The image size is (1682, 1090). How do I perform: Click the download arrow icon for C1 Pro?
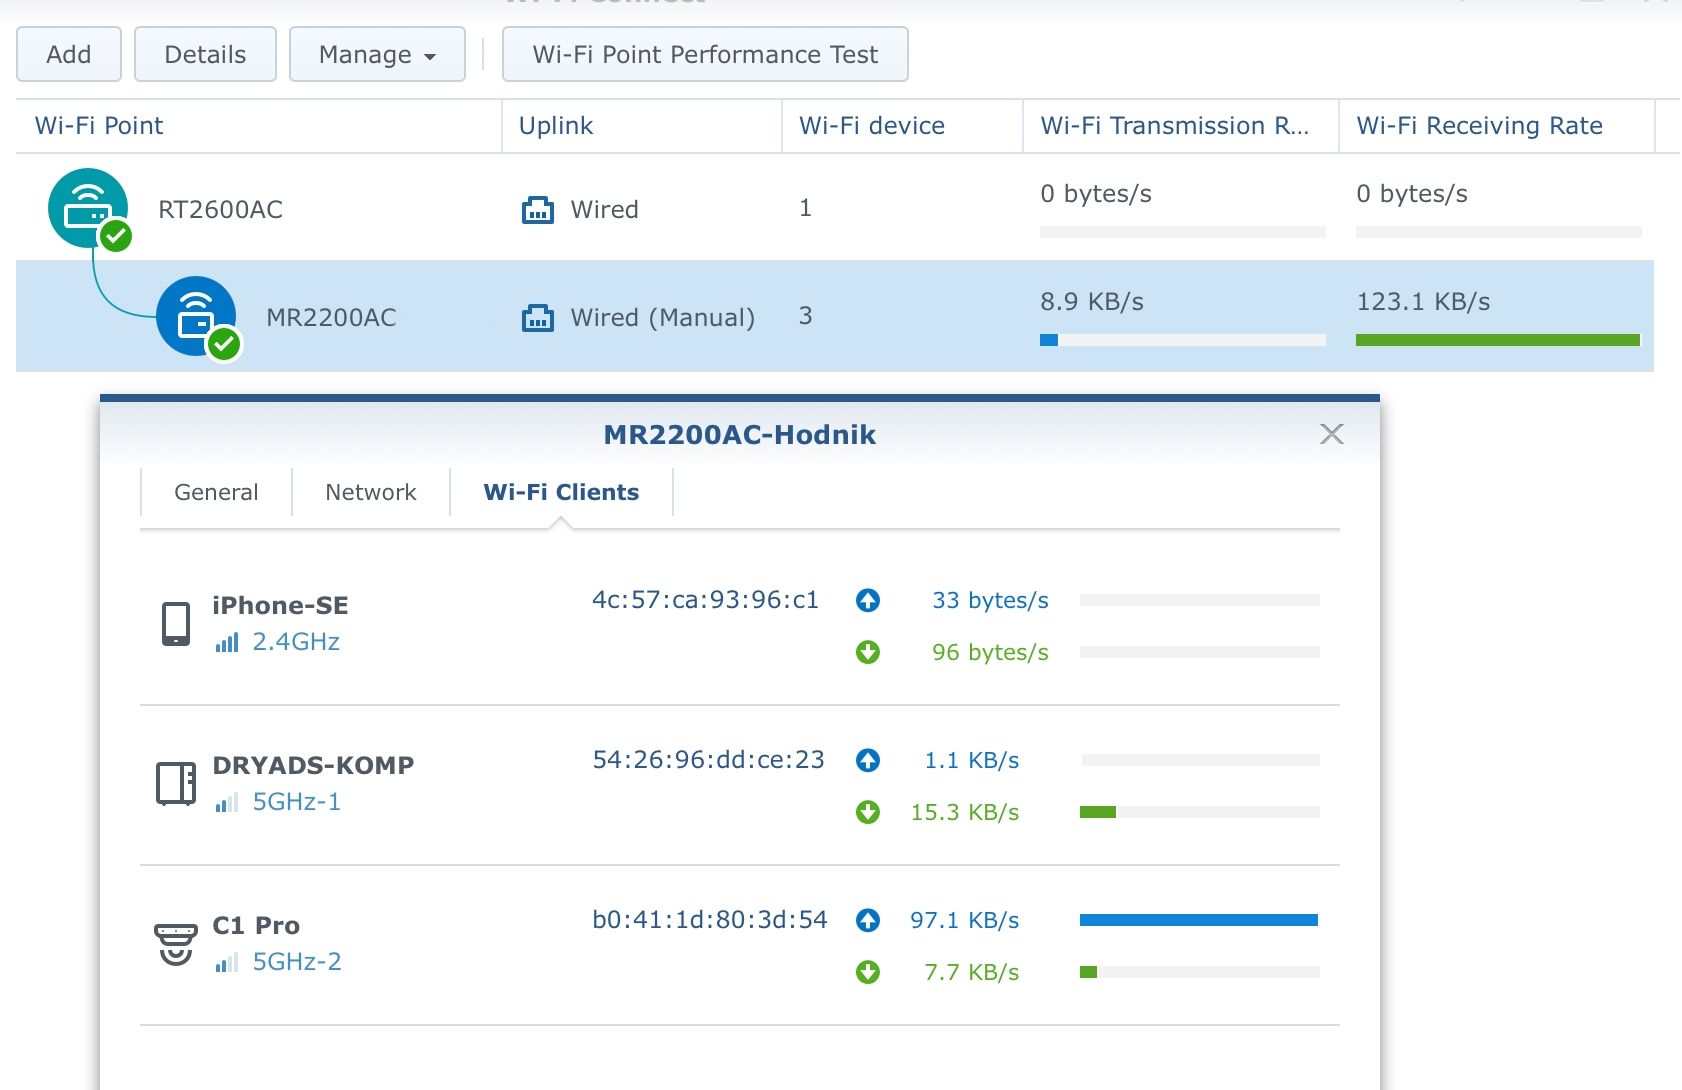tap(868, 972)
